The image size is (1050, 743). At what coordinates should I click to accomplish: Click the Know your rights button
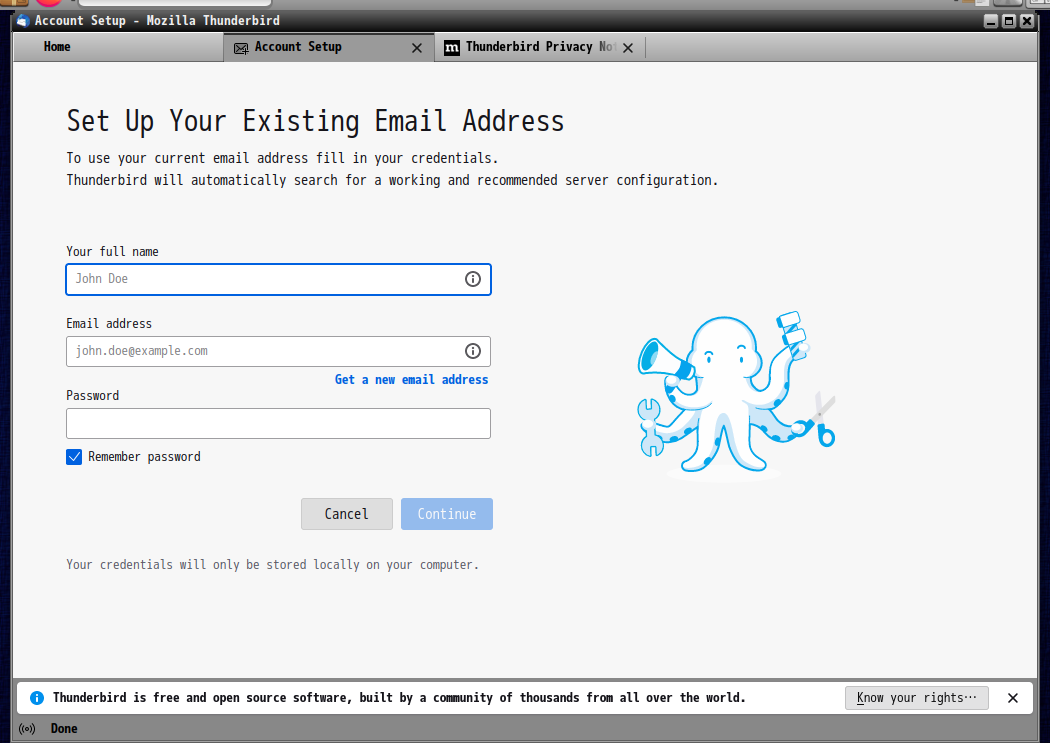click(917, 698)
